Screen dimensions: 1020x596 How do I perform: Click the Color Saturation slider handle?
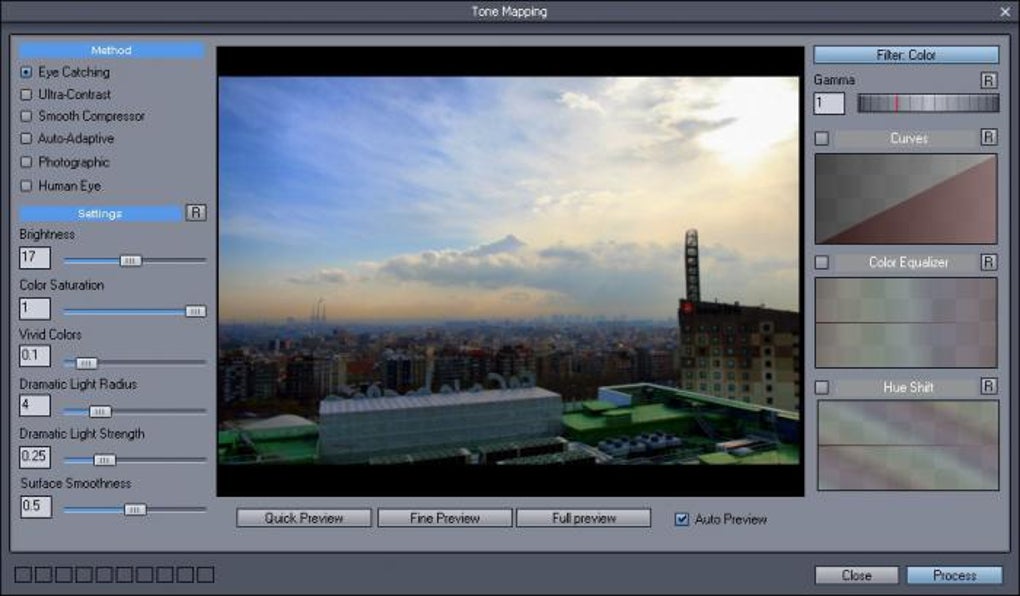click(195, 311)
